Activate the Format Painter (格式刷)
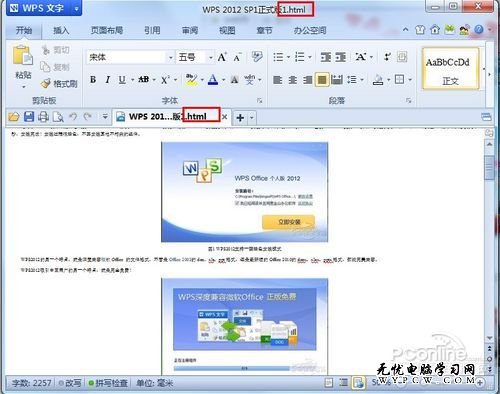Screen dimensions: 500x394 [59, 84]
